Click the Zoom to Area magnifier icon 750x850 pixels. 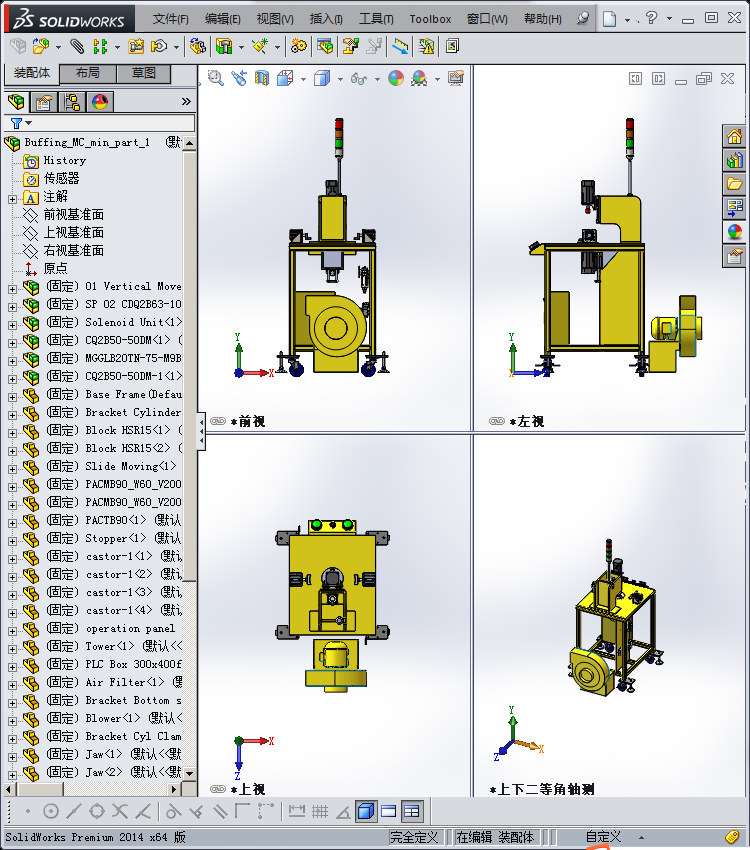[x=216, y=79]
